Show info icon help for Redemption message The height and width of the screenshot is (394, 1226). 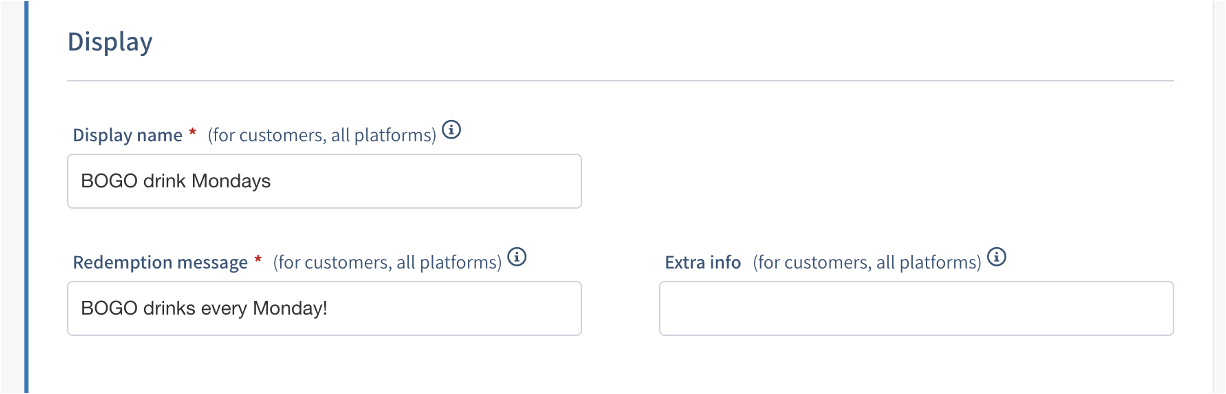517,257
